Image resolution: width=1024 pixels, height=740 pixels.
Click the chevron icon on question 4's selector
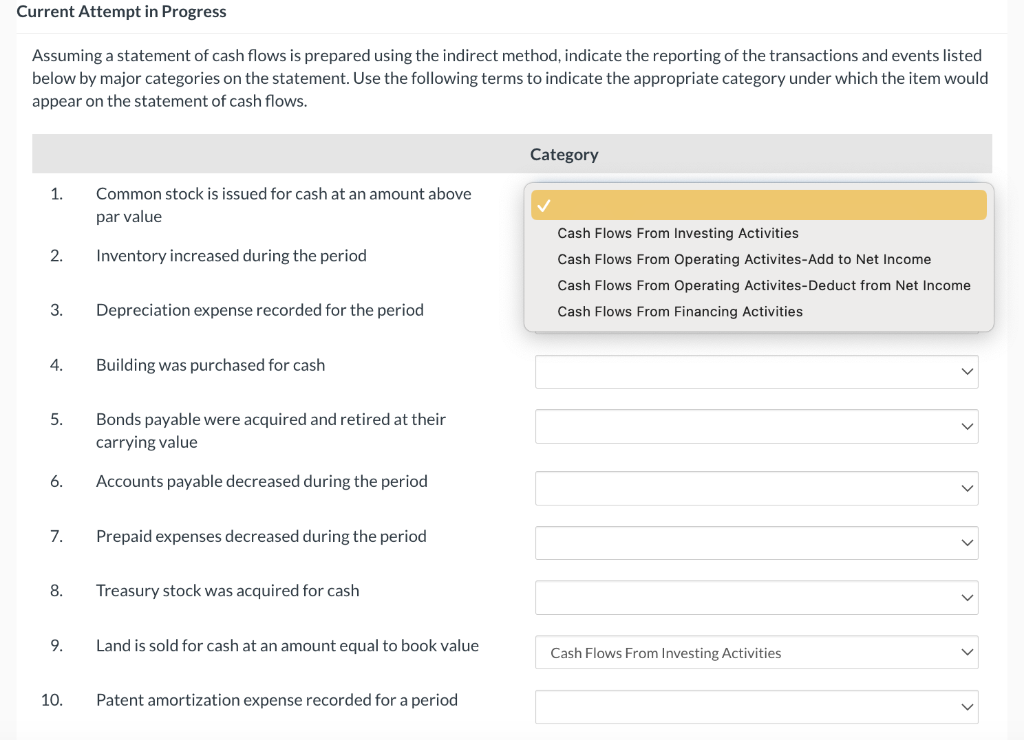click(967, 371)
